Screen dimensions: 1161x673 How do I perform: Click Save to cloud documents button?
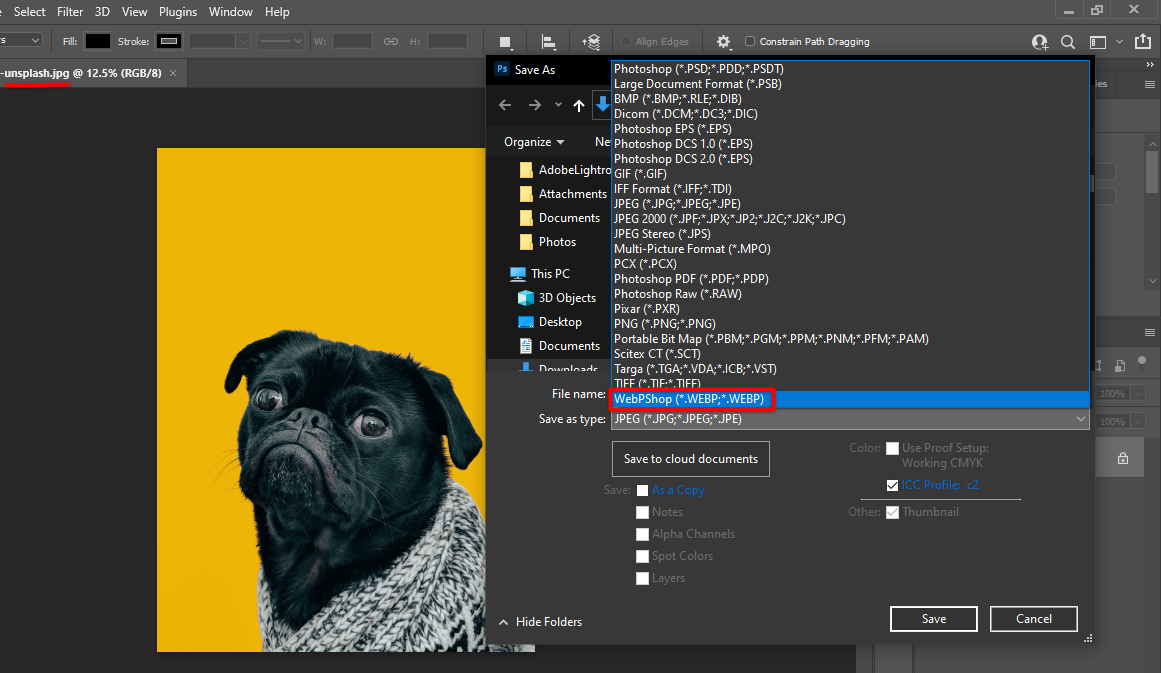pyautogui.click(x=690, y=459)
